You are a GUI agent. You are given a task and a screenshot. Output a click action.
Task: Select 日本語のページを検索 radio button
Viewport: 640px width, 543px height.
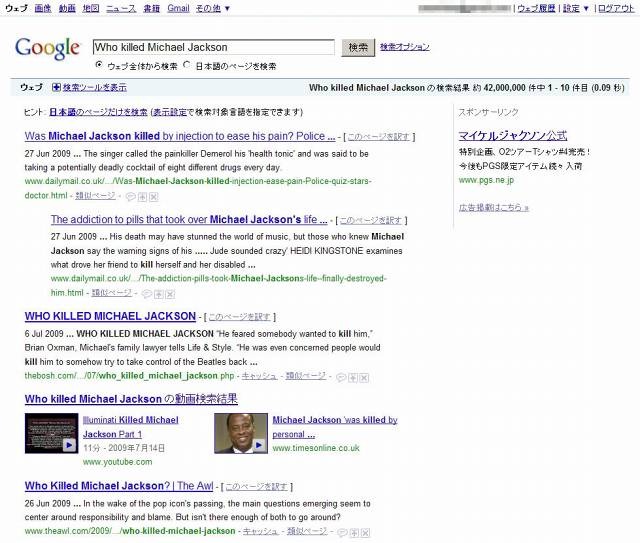point(187,65)
